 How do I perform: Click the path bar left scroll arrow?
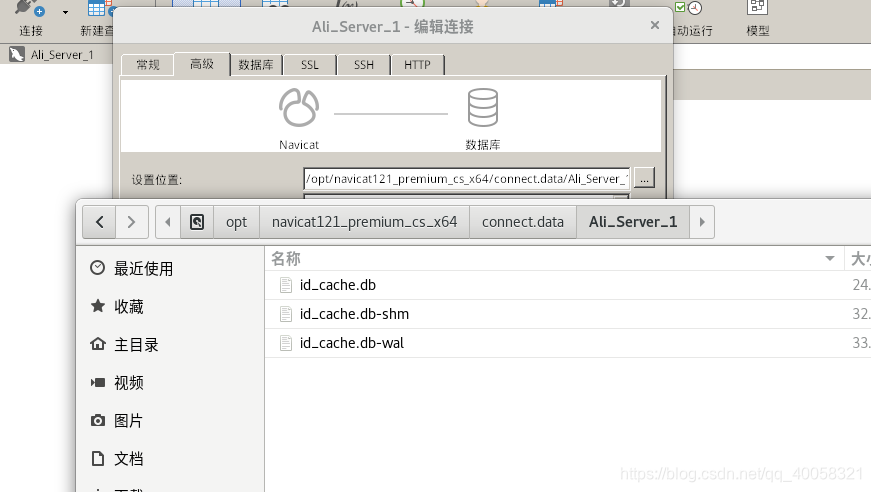[168, 222]
